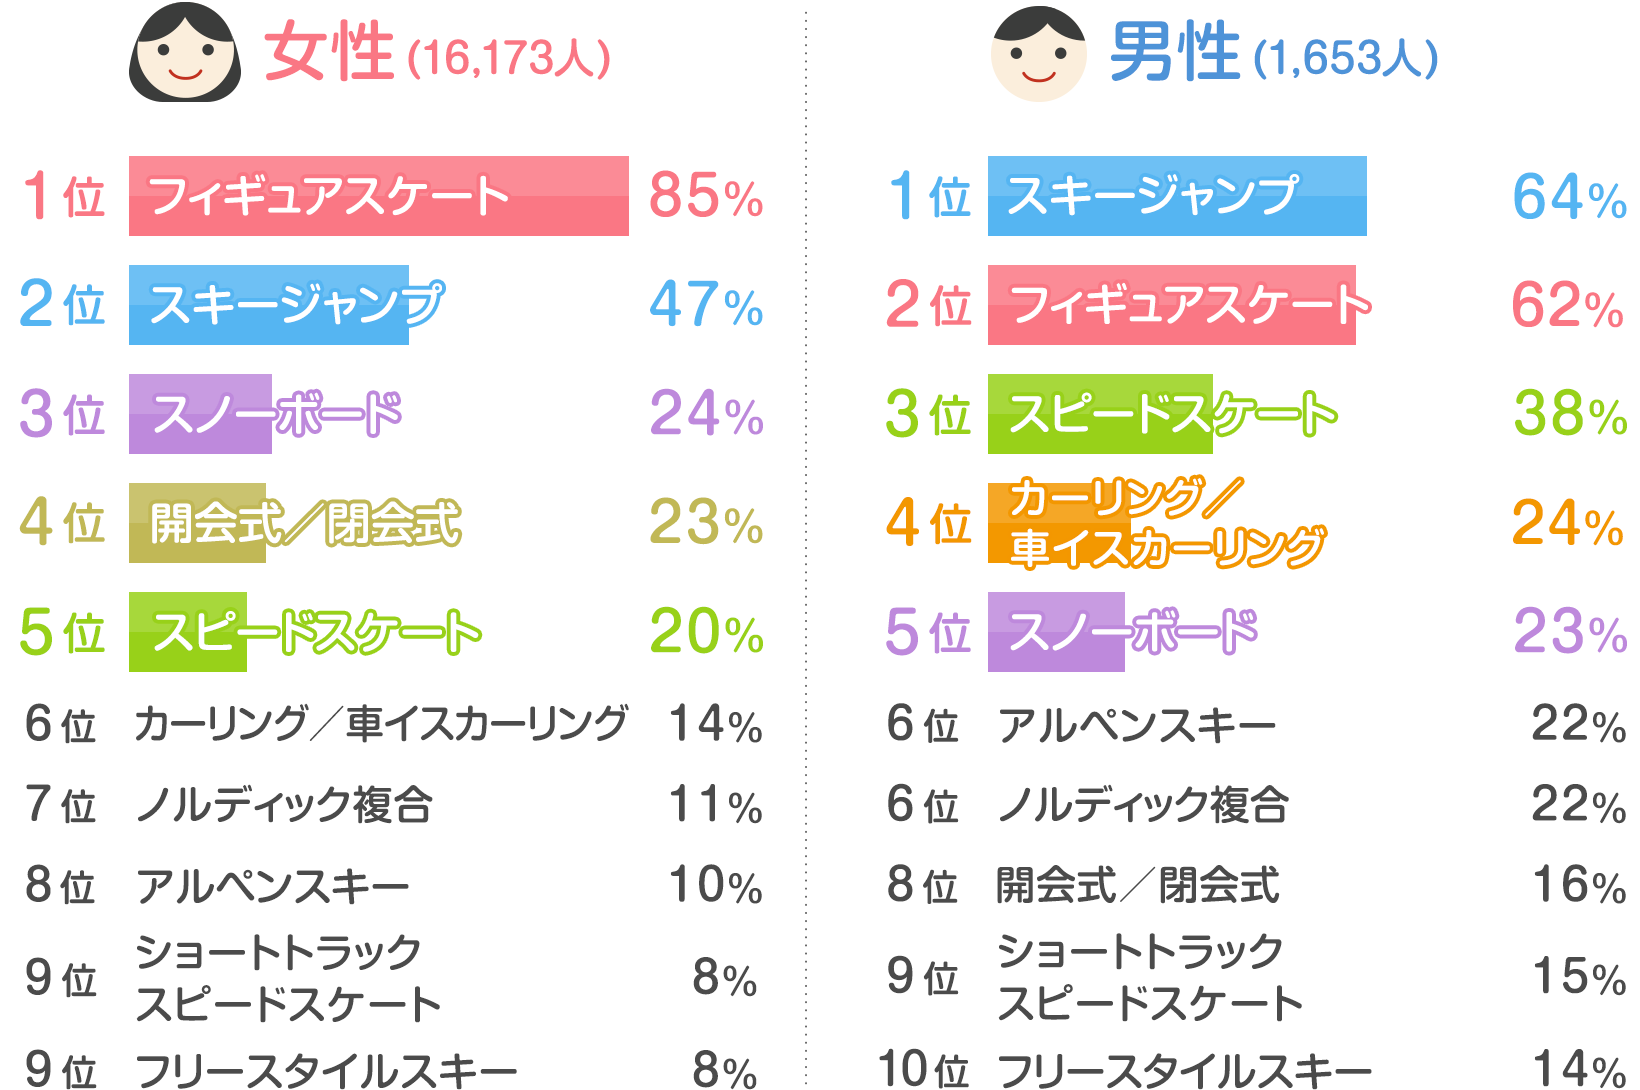Image resolution: width=1640 pixels, height=1090 pixels.
Task: Click the olive 開会式/閉会式 bar under 女性
Action: 197,523
